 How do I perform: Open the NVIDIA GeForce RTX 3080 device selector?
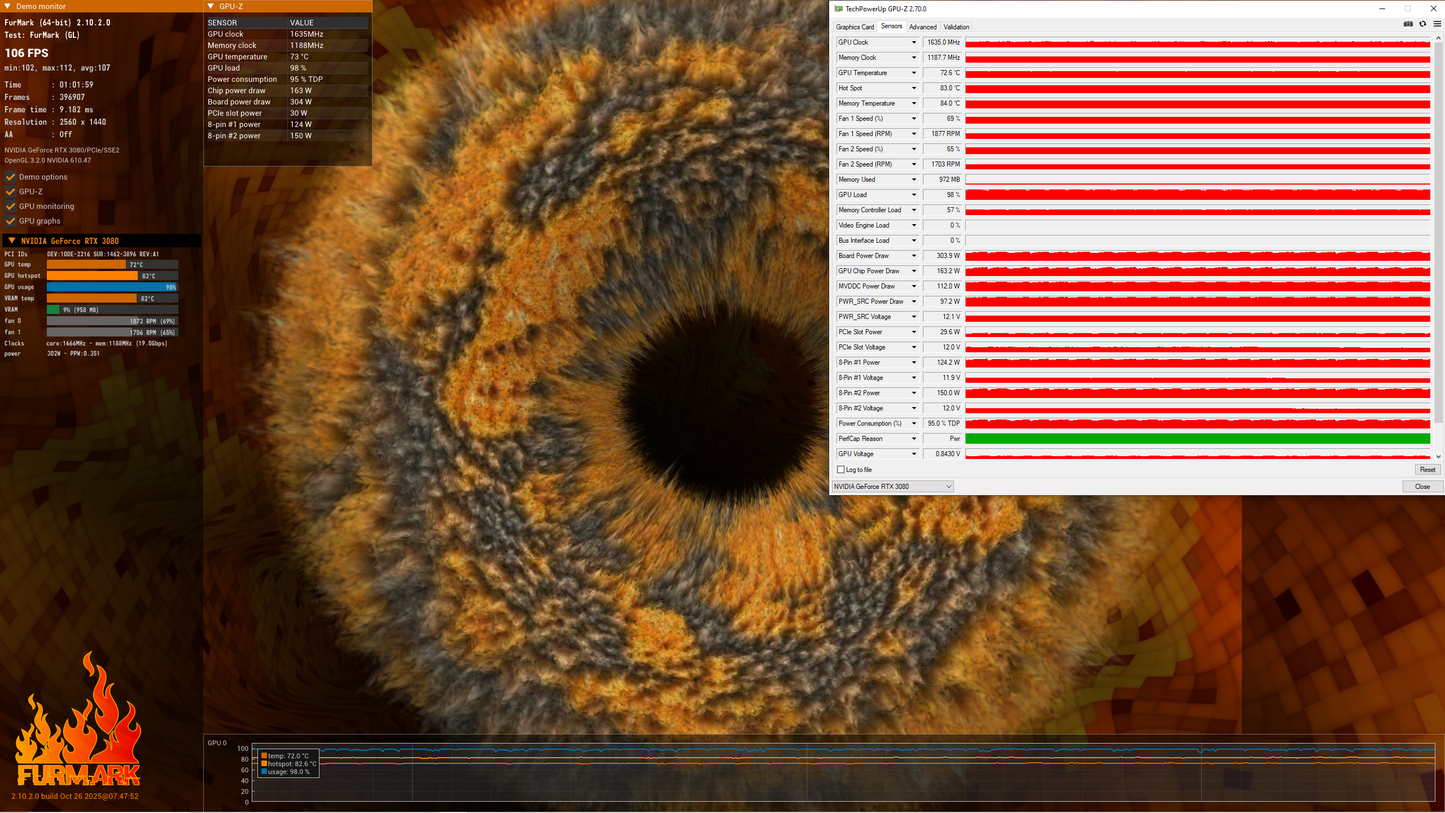(x=893, y=487)
